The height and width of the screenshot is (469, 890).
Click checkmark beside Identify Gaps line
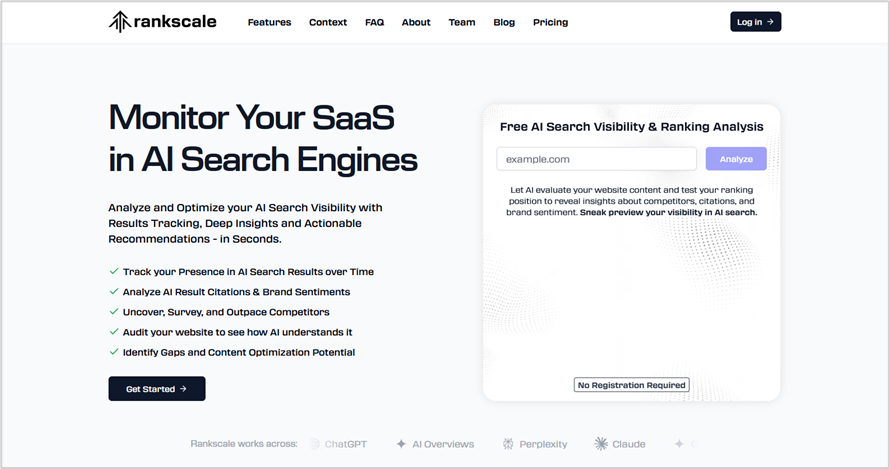[114, 352]
